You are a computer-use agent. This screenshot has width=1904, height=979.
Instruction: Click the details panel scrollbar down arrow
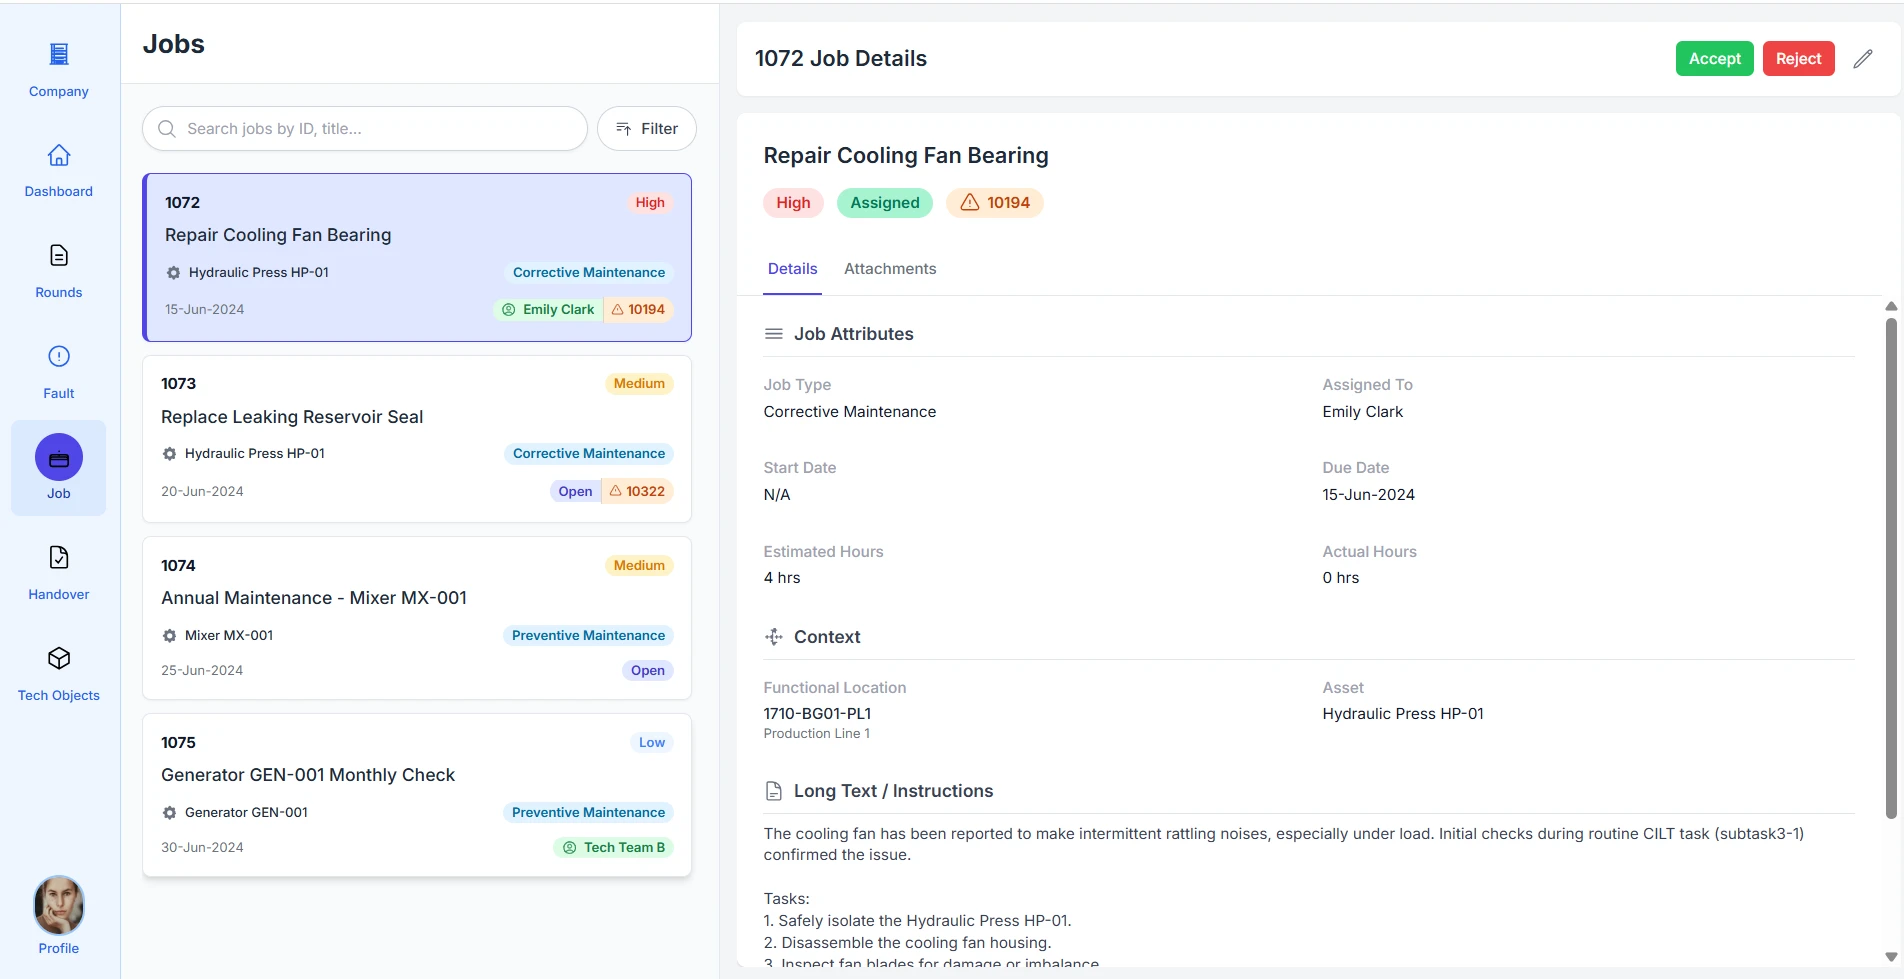pyautogui.click(x=1890, y=957)
